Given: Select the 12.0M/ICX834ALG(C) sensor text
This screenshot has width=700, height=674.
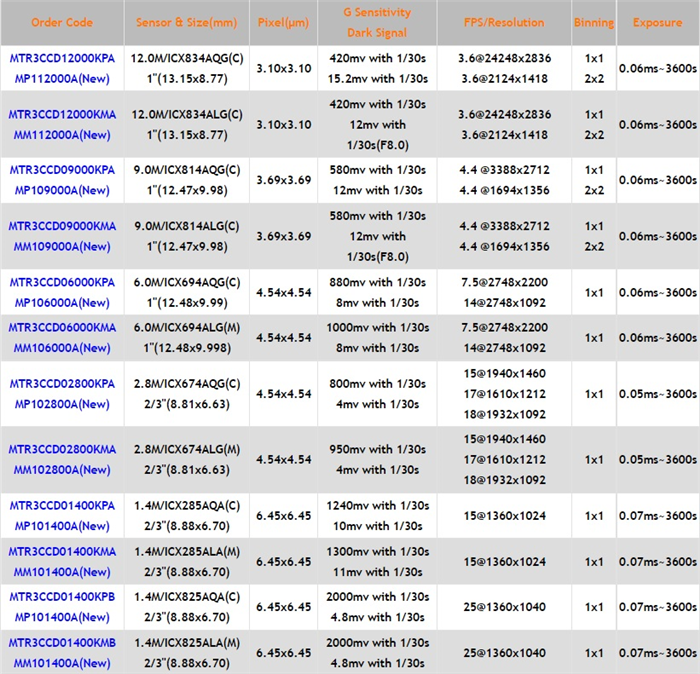Looking at the screenshot, I should (187, 115).
